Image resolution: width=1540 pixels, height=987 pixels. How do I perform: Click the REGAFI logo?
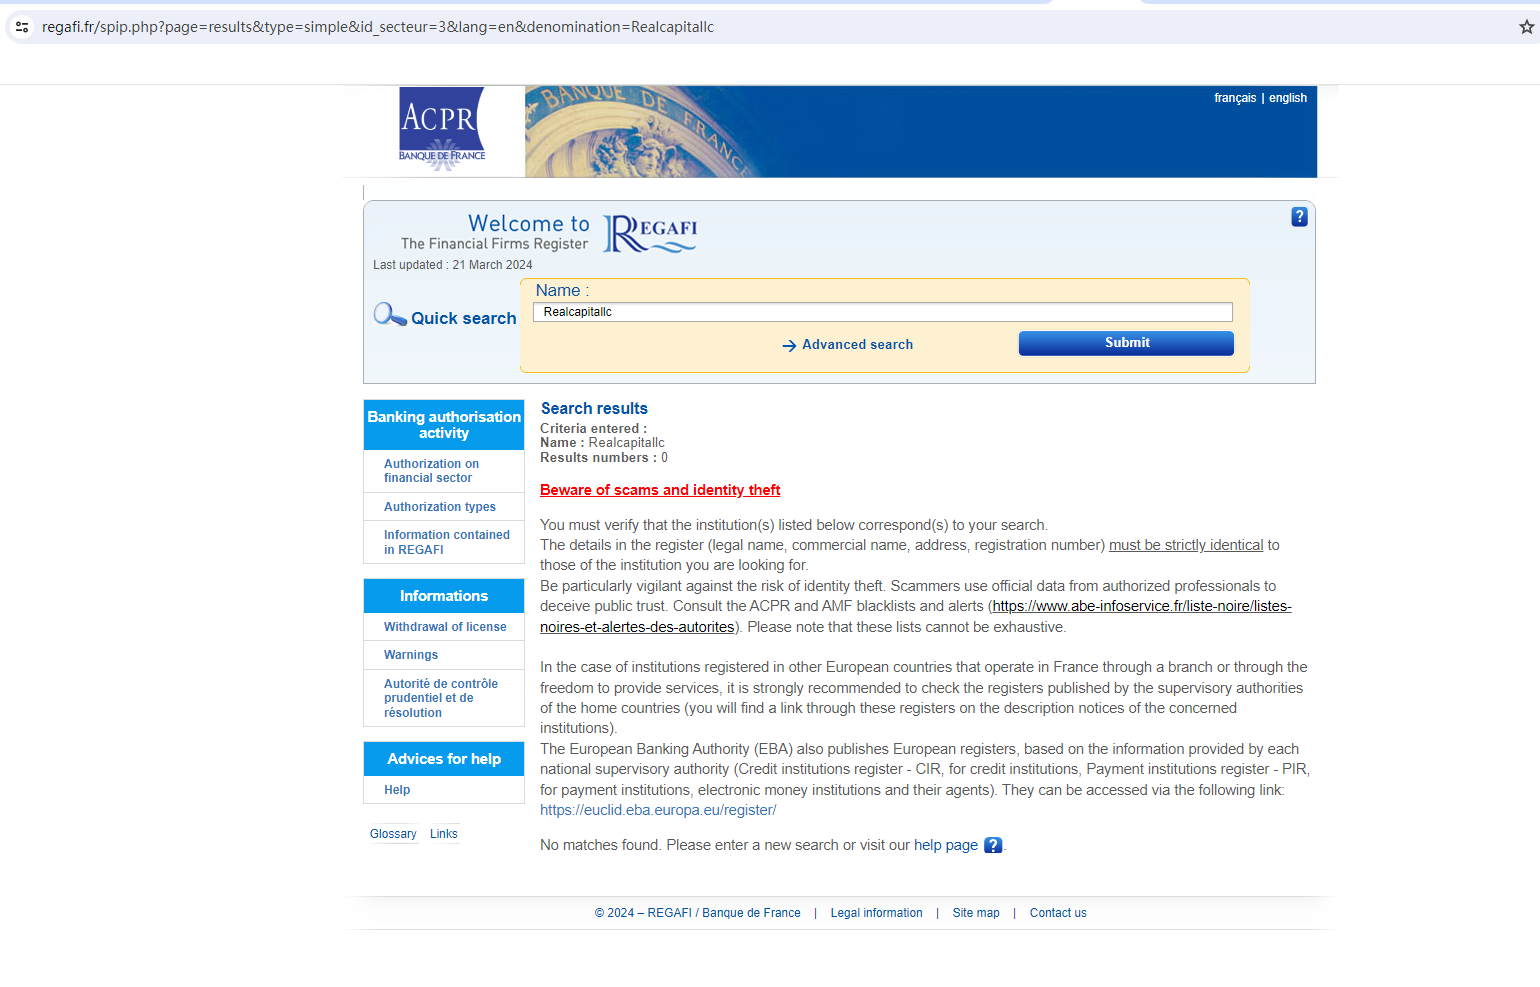point(650,234)
